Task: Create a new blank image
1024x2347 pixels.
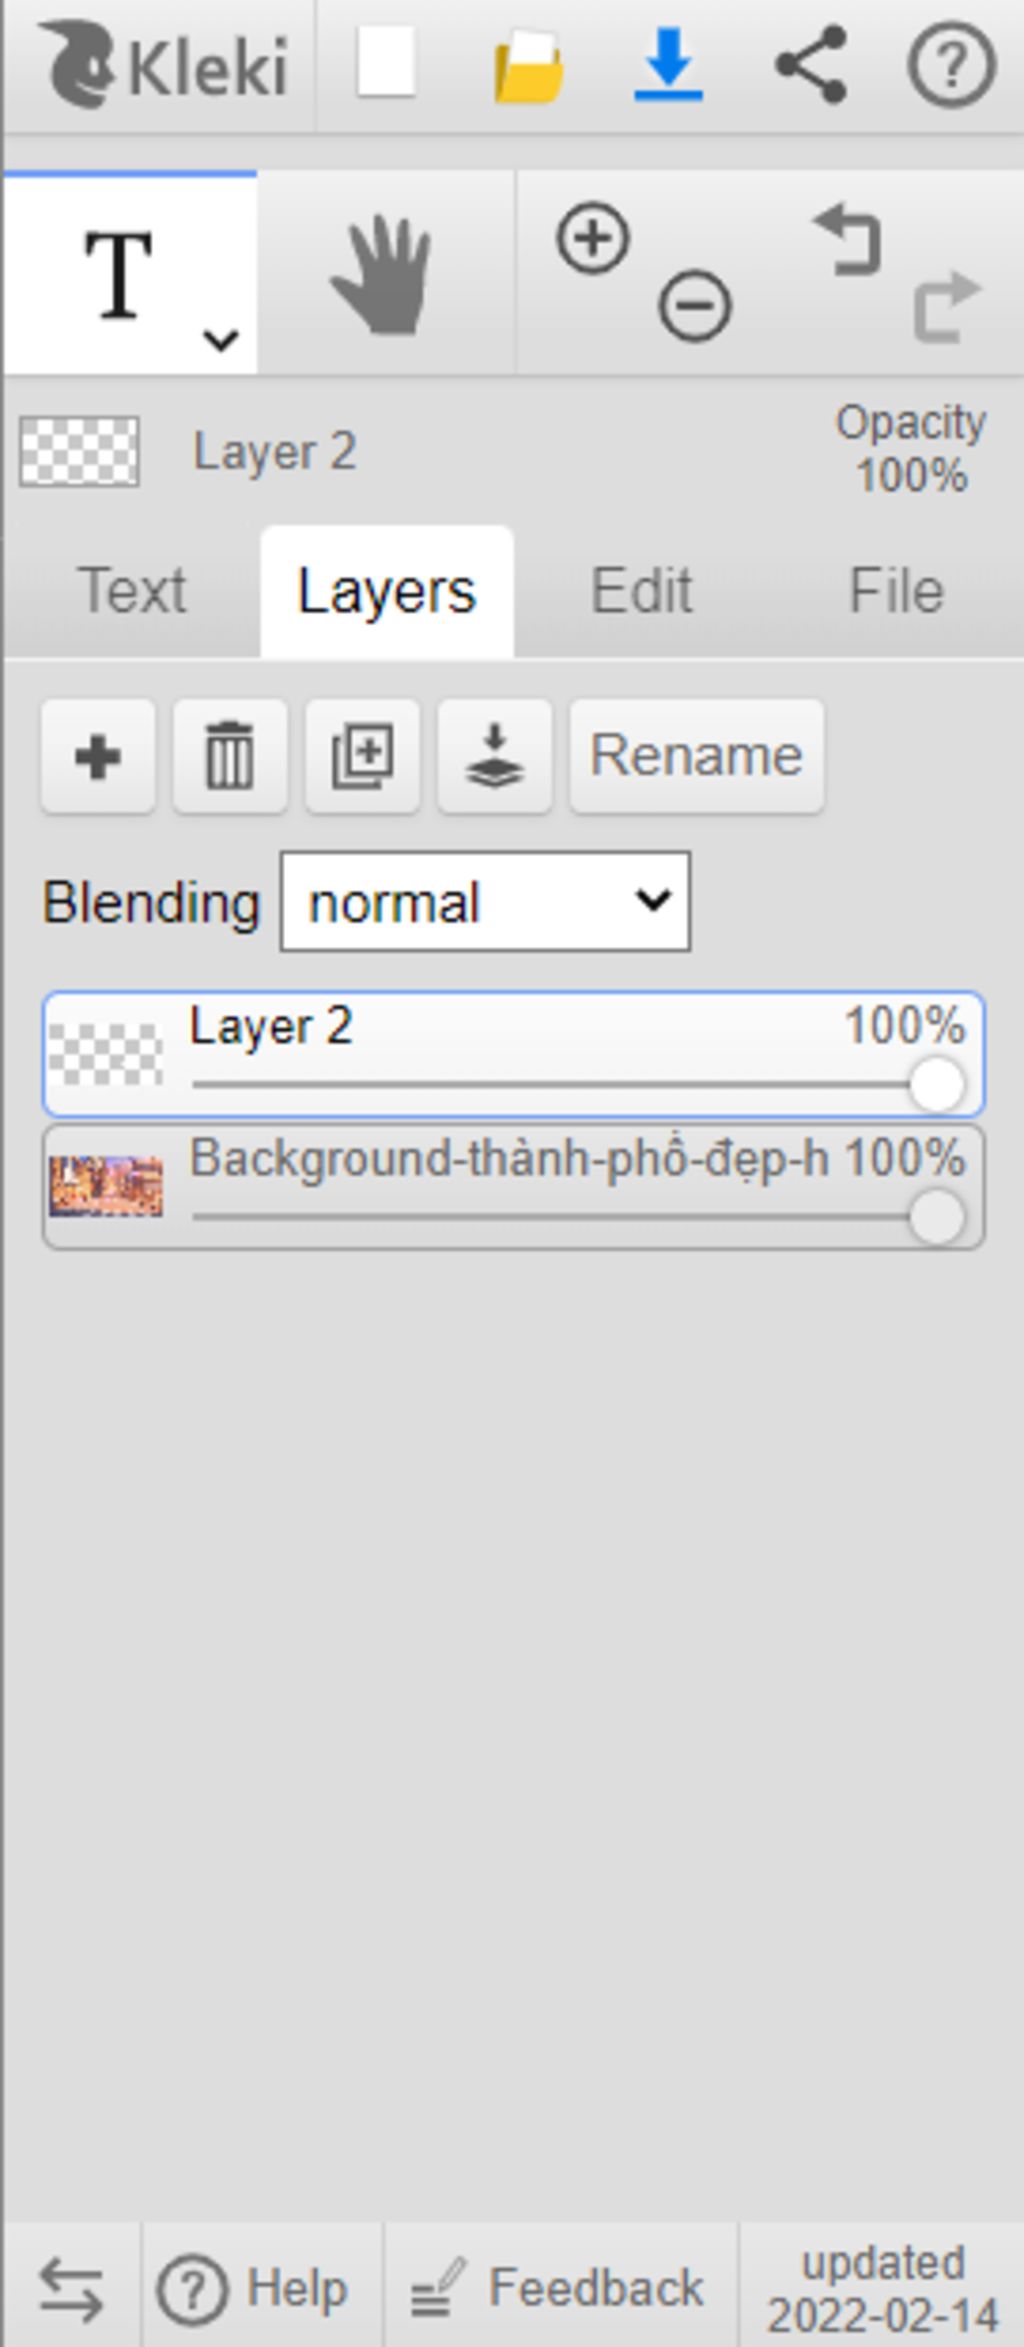Action: pyautogui.click(x=386, y=62)
